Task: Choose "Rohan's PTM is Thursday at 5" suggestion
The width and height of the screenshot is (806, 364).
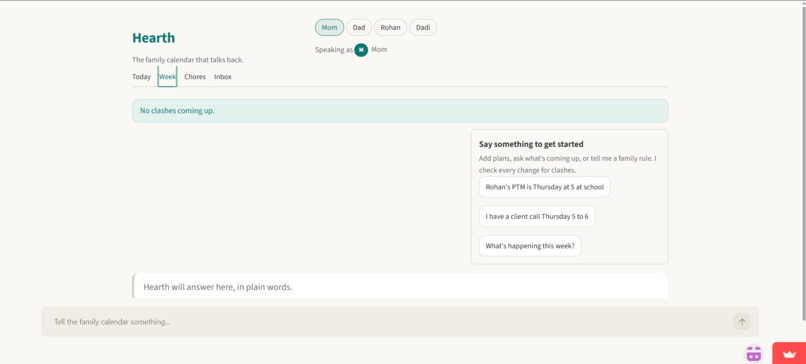Action: [x=544, y=187]
